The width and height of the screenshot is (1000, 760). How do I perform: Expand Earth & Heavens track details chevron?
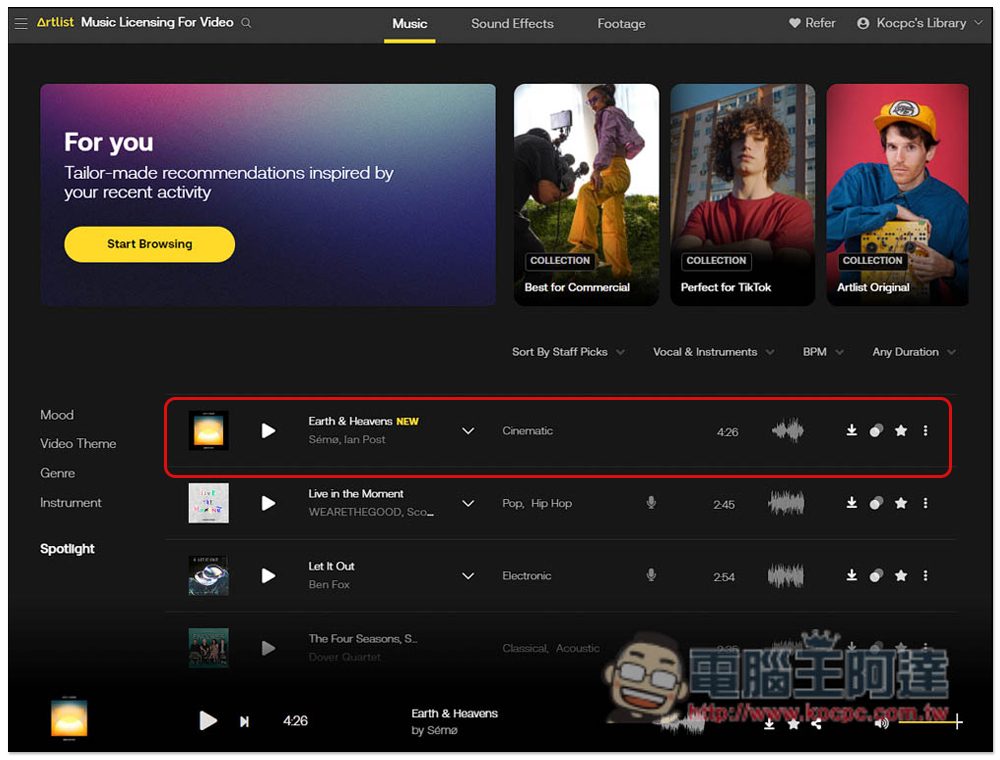click(468, 431)
